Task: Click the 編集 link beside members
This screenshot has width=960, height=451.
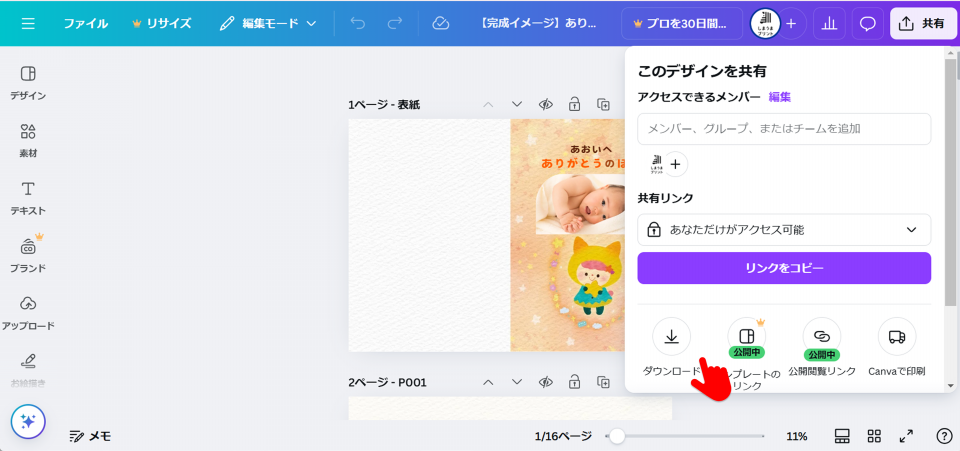Action: pos(779,97)
